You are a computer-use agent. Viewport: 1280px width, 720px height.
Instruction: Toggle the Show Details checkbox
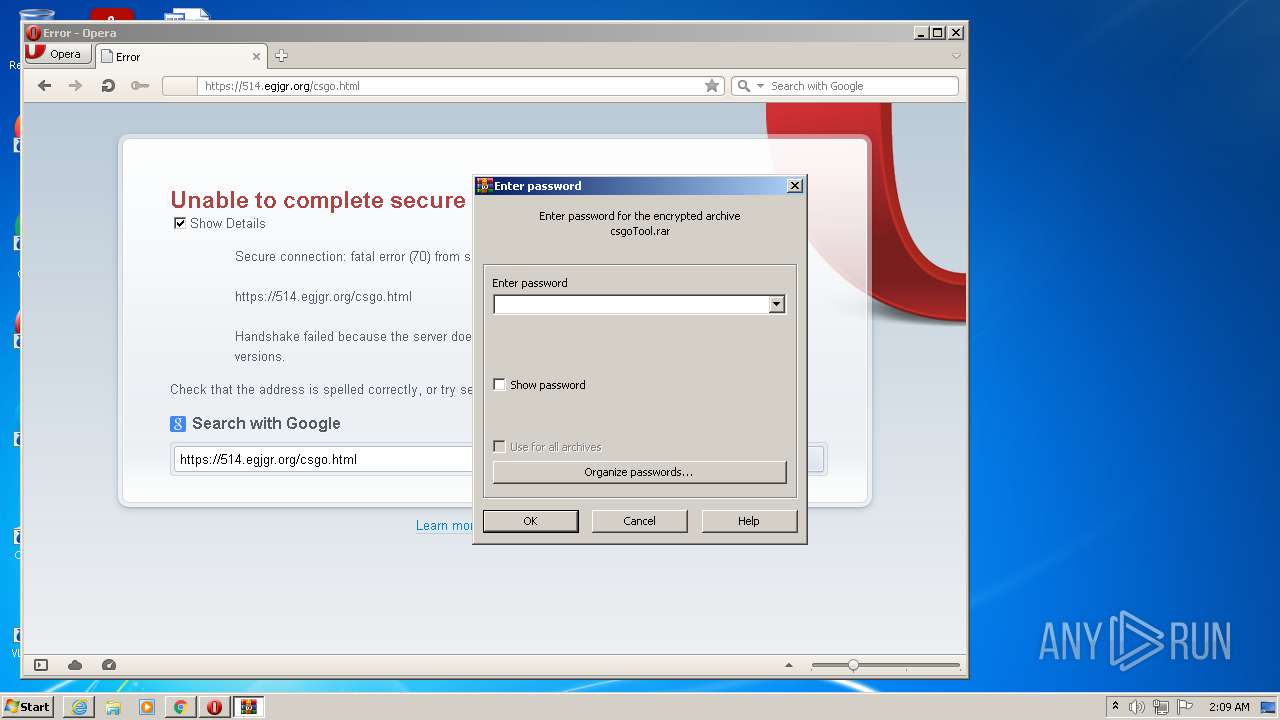click(180, 223)
